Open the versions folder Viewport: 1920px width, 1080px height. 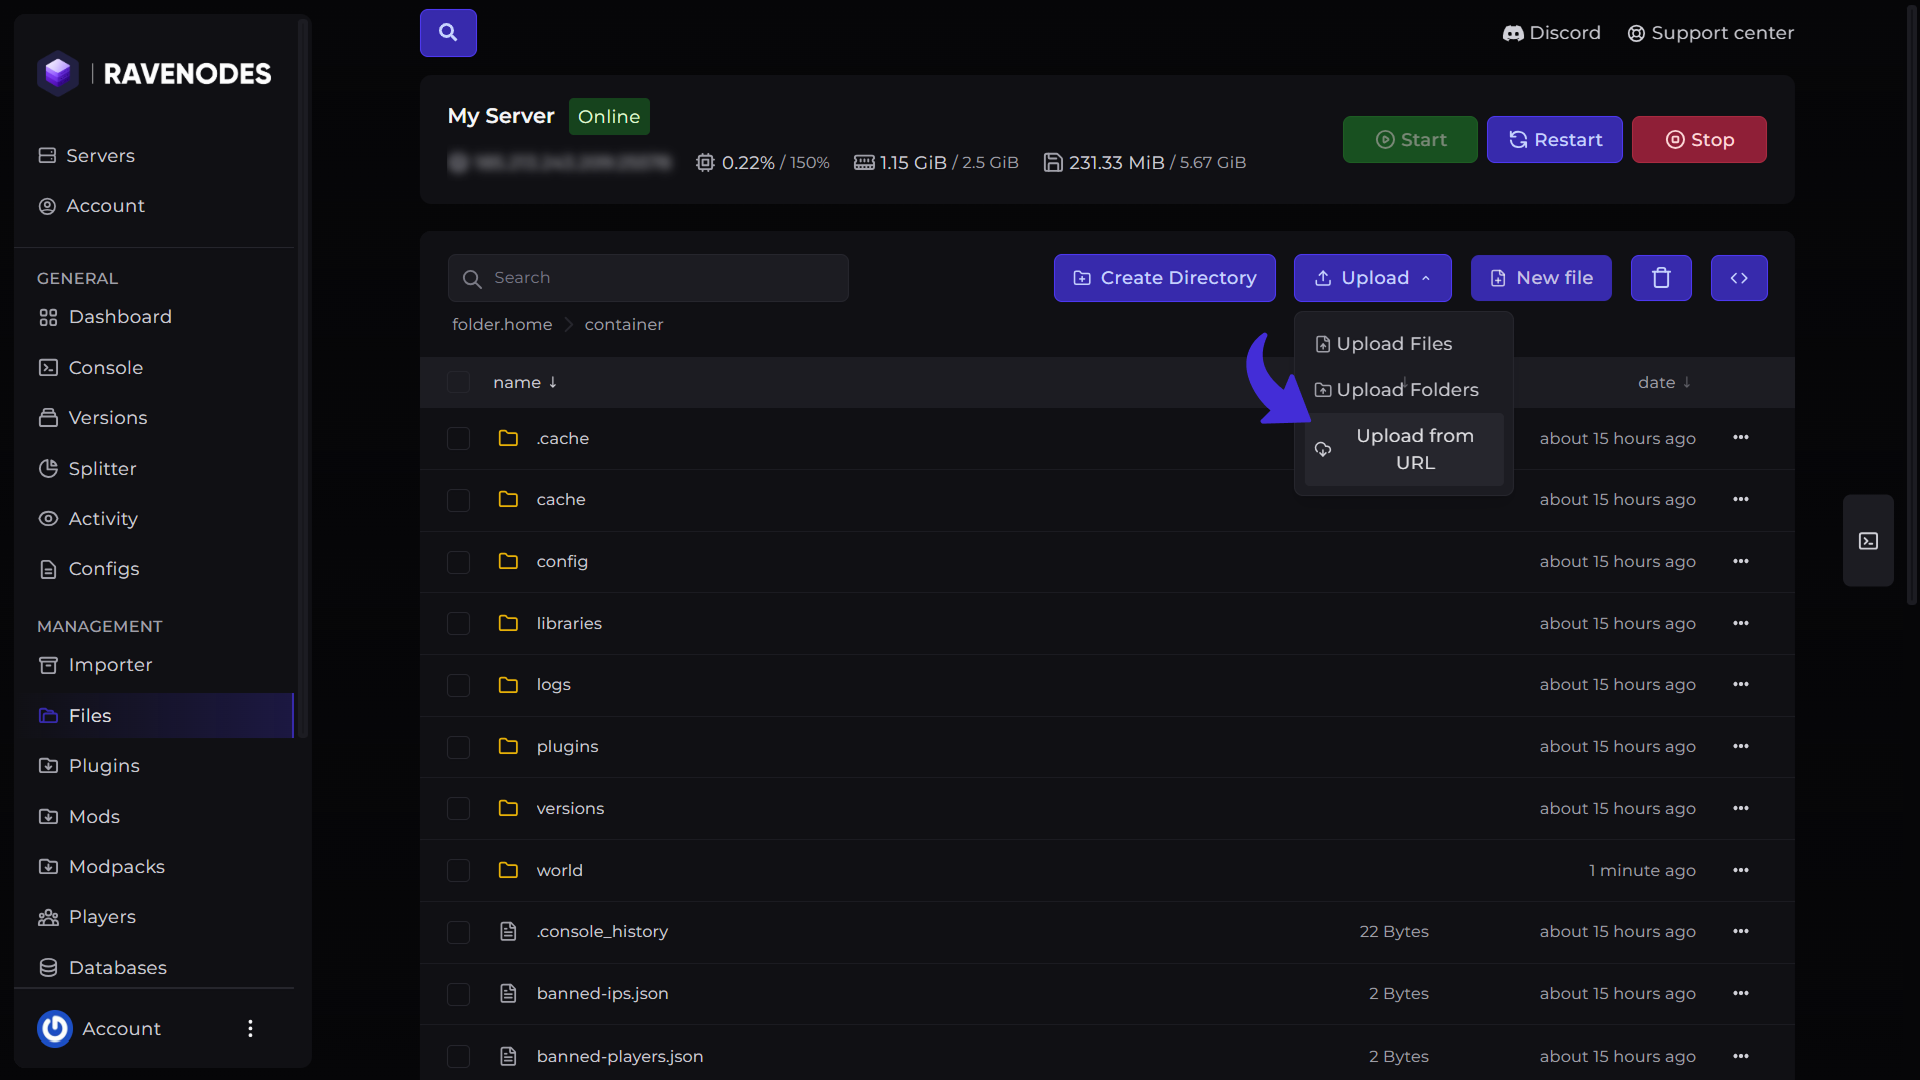coord(570,809)
